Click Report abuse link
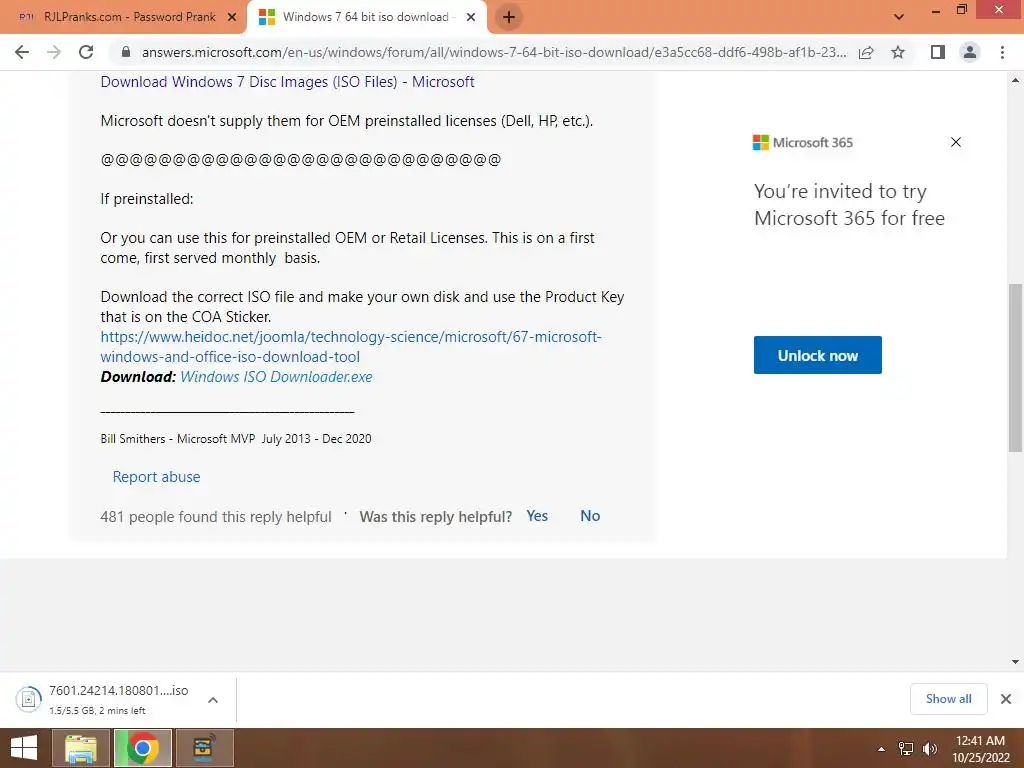 156,477
